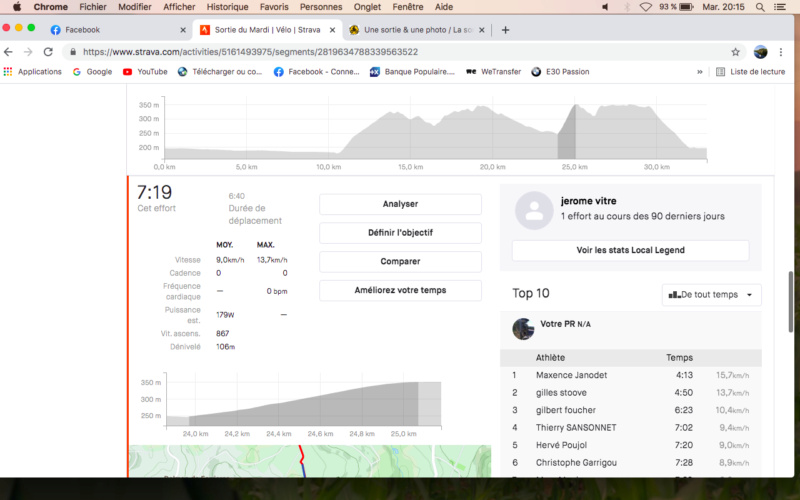Click the battery status icon
The image size is (800, 500).
coord(686,7)
